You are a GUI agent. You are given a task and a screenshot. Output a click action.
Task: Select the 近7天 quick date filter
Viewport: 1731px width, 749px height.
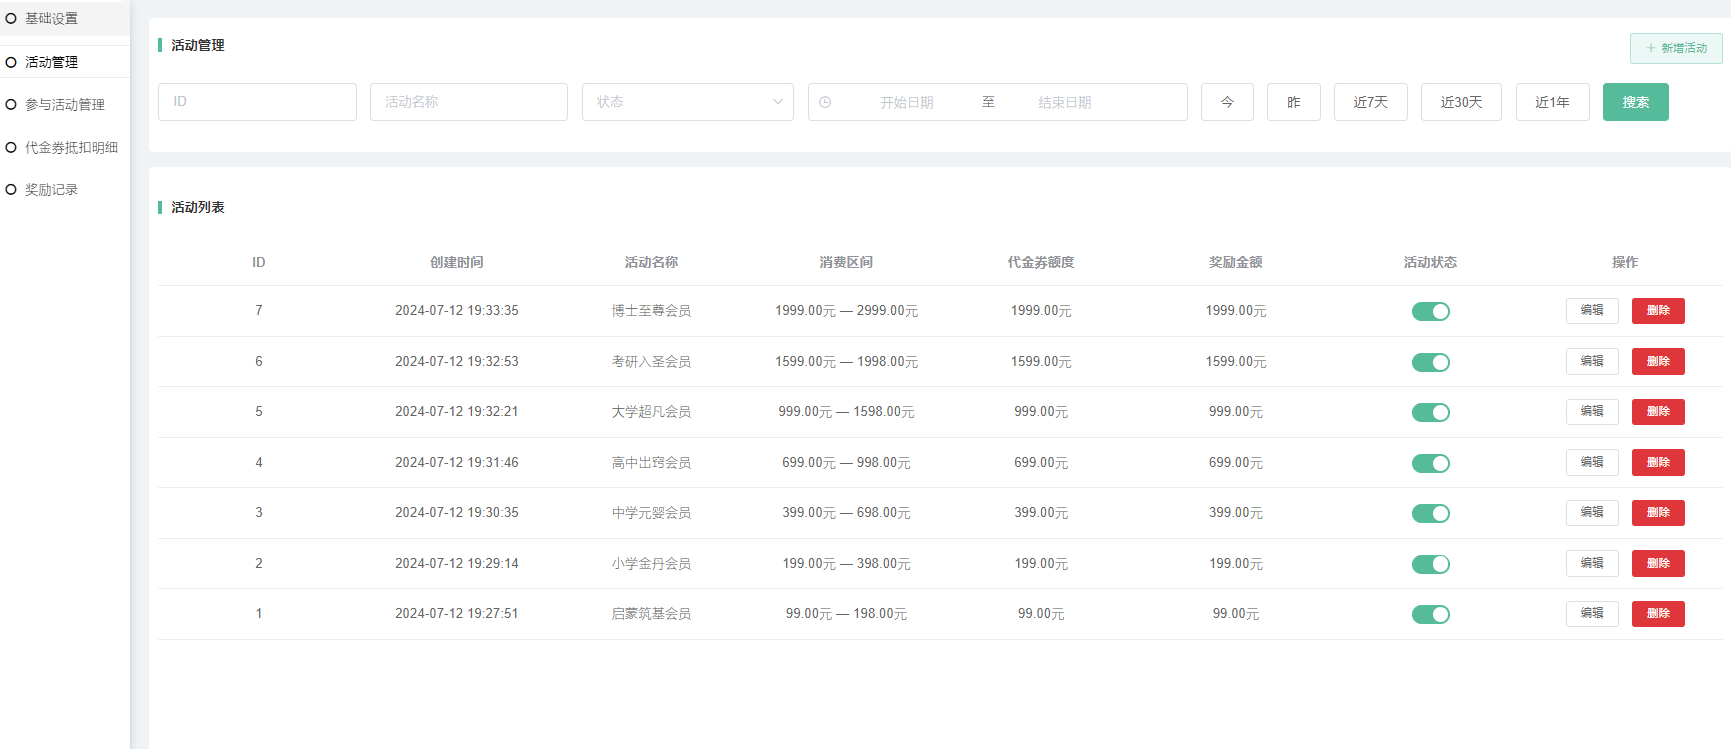click(1370, 102)
